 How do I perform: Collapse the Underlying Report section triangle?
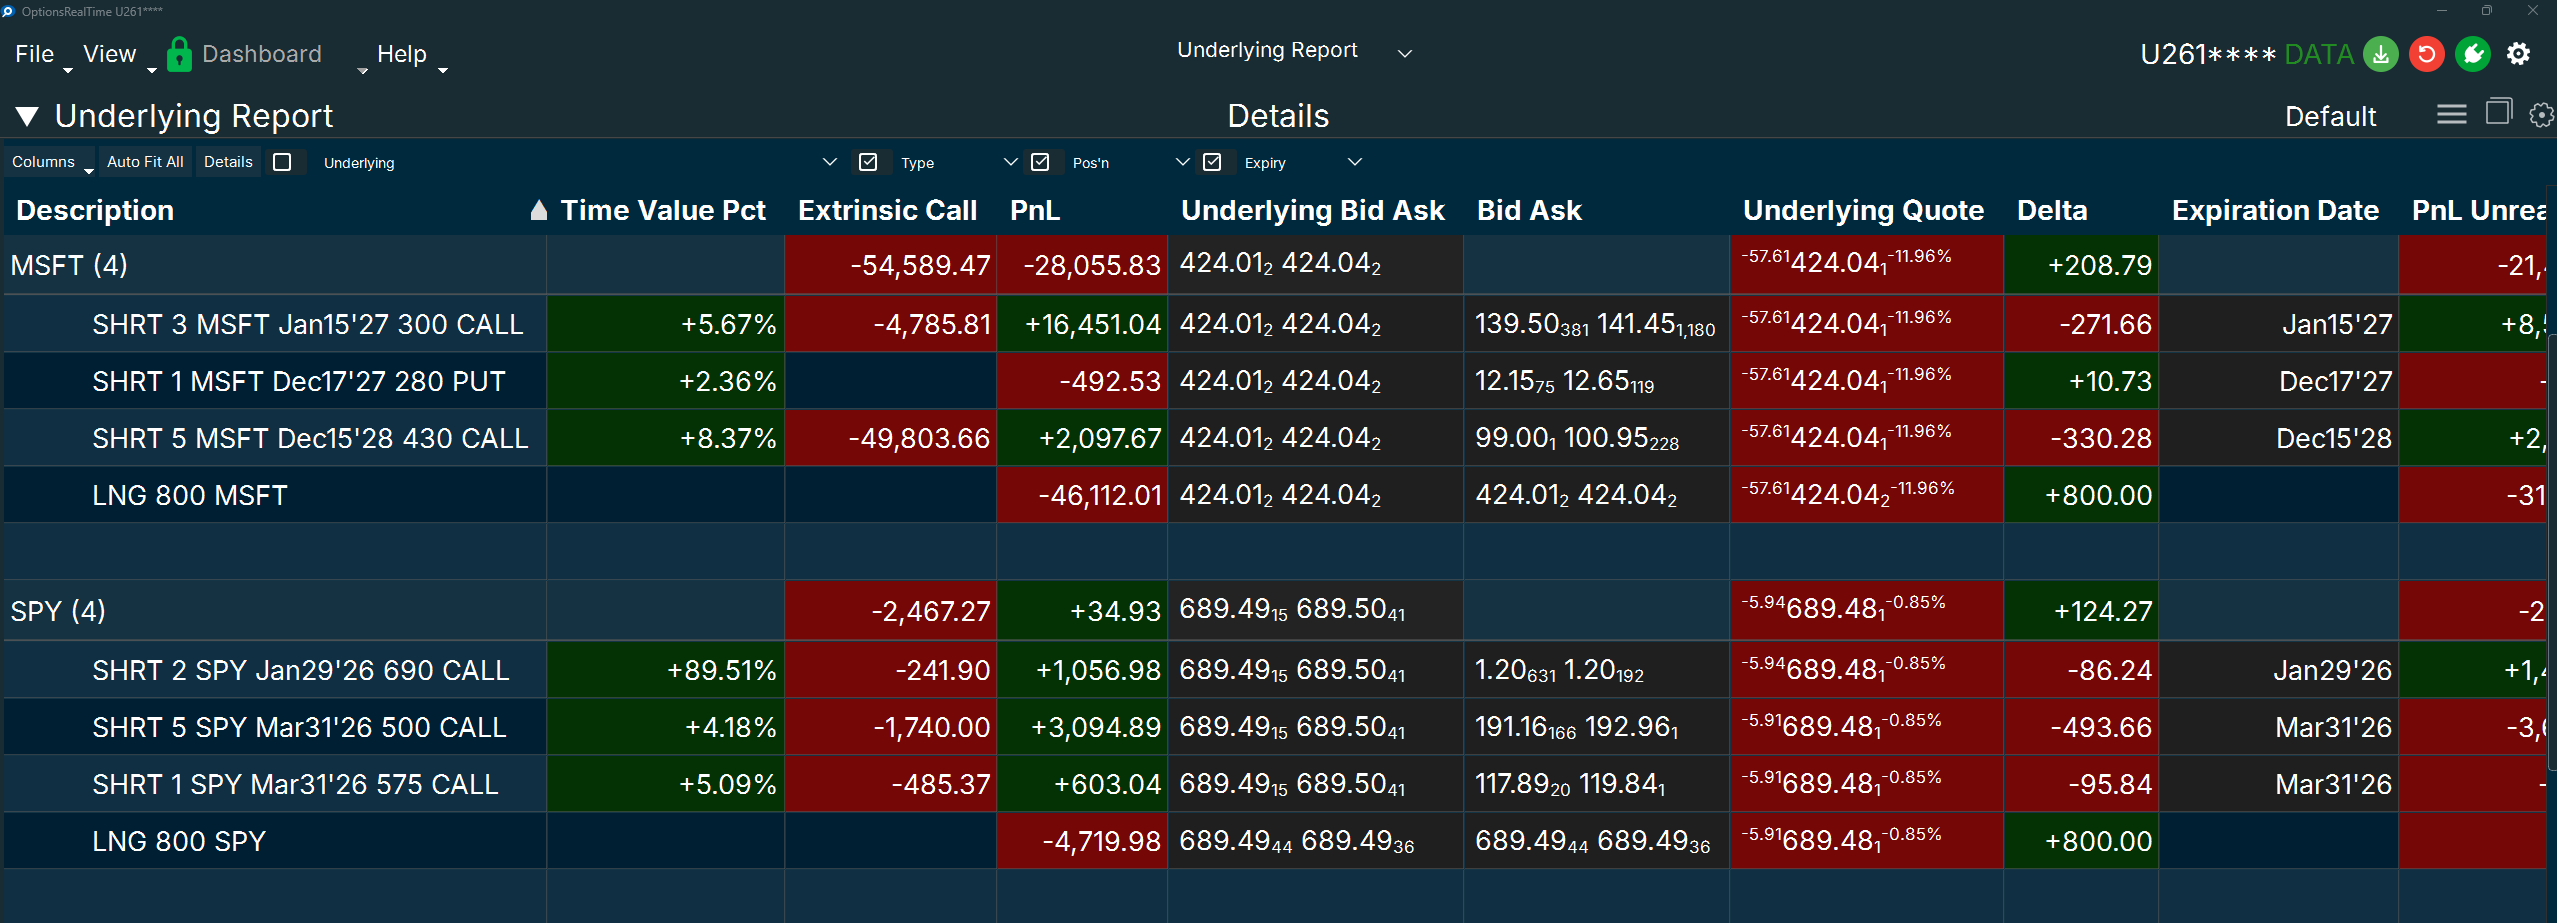27,115
